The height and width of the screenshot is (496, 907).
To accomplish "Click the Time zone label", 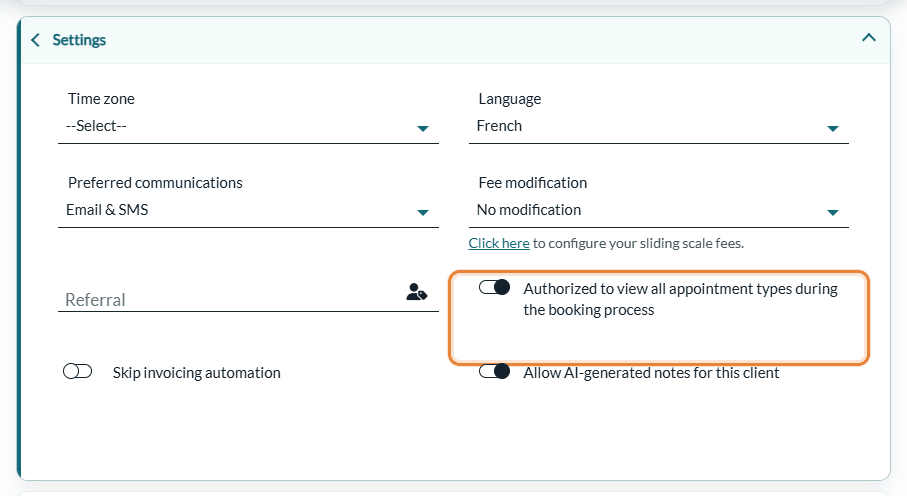I will point(101,99).
